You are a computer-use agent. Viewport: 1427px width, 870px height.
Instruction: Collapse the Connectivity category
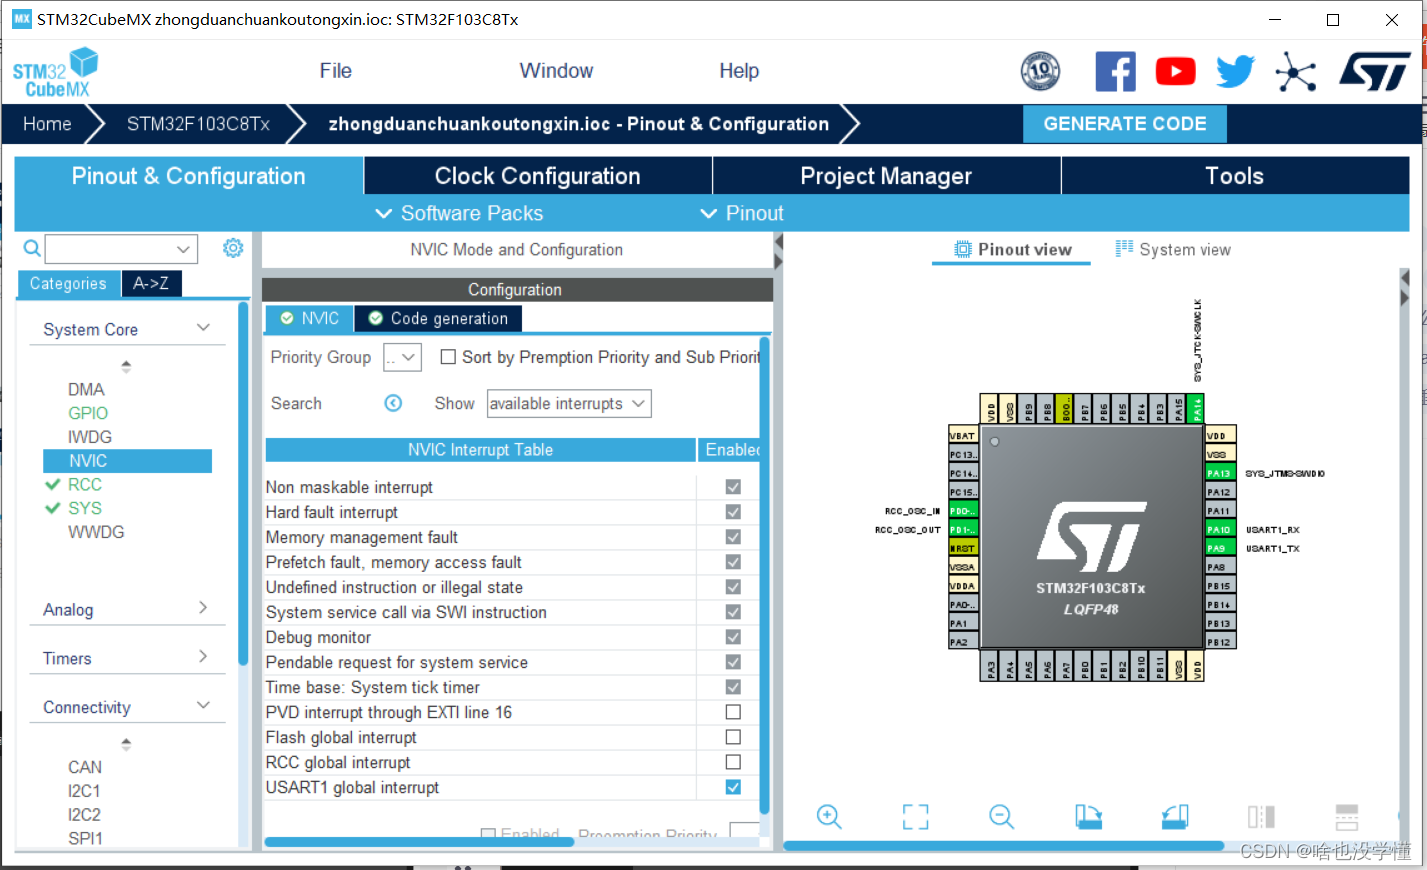[x=203, y=706]
